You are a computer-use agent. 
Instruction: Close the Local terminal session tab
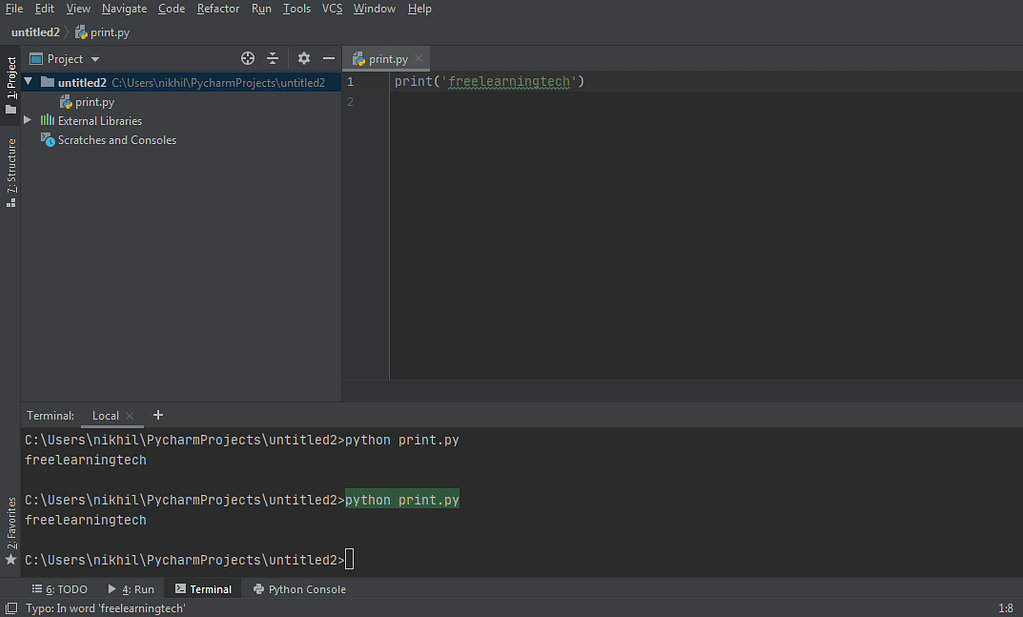pyautogui.click(x=129, y=415)
